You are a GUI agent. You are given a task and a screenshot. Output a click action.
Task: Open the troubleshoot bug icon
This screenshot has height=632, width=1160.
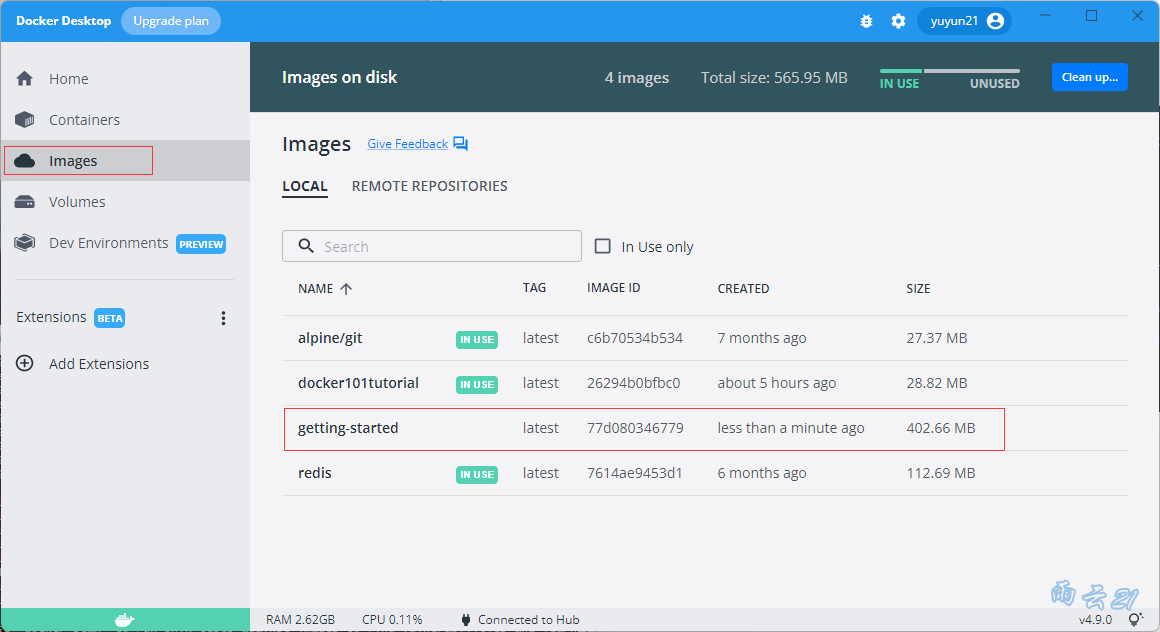(x=866, y=21)
